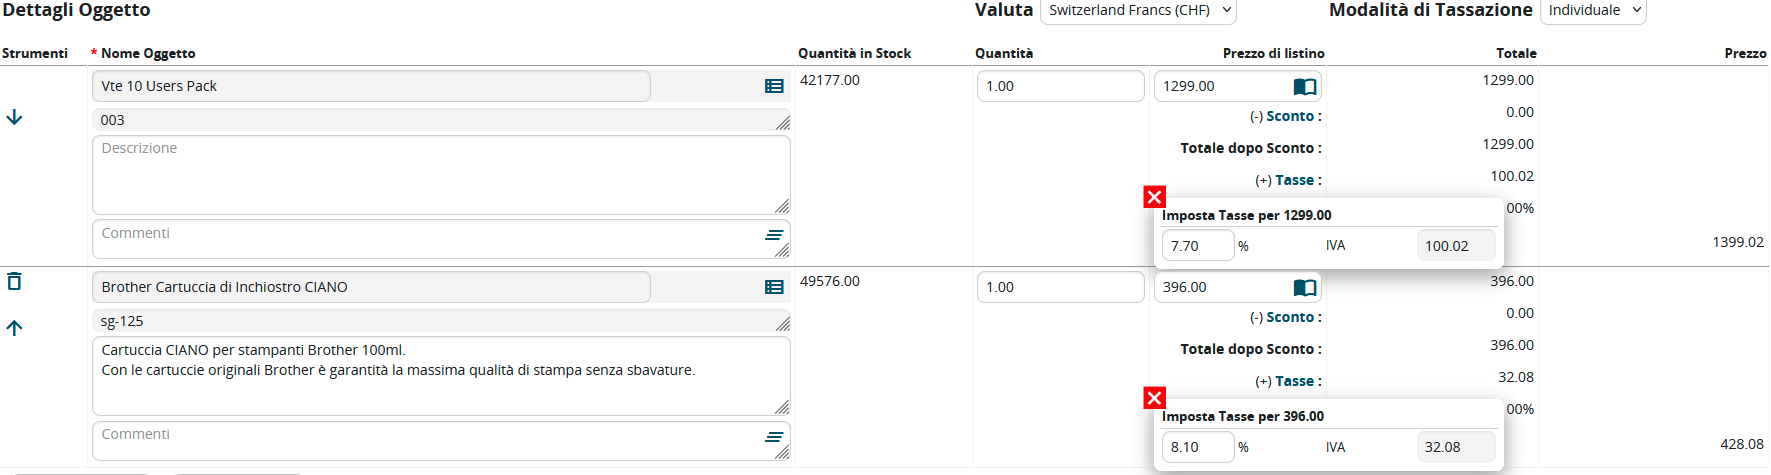Screen dimensions: 1771x475
Task: Edit the 8.10 IVA percentage field
Action: (1197, 447)
